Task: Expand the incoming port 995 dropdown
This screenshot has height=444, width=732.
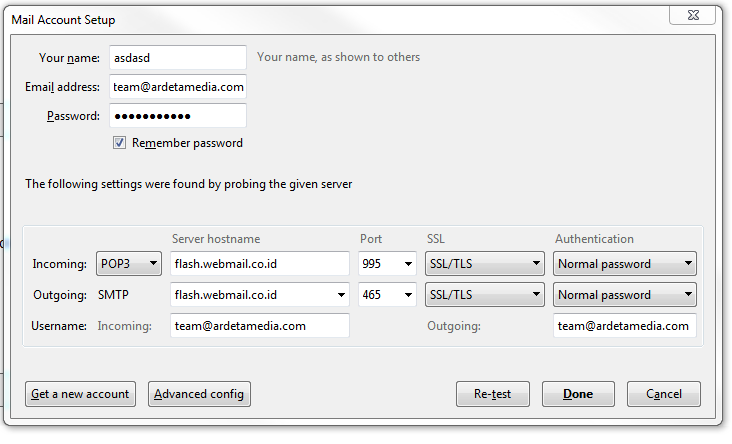Action: [387, 264]
